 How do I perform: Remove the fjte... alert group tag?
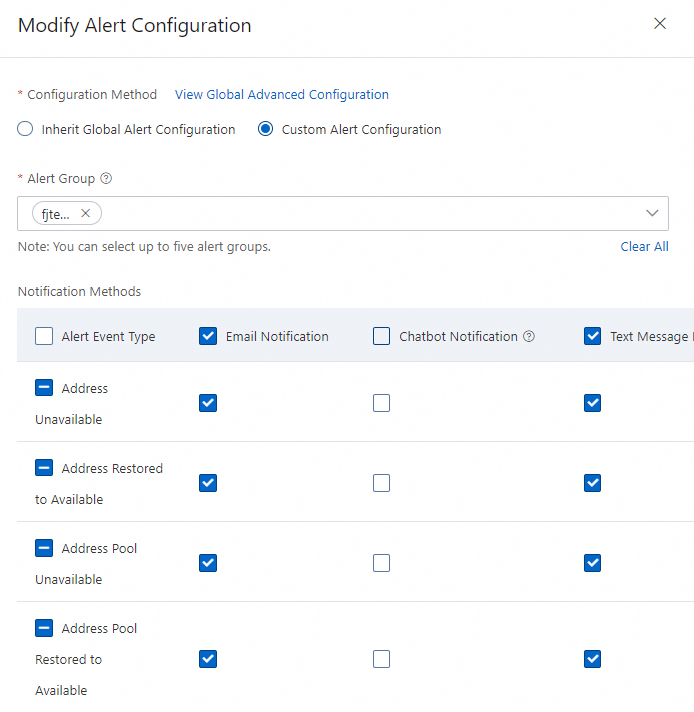point(85,213)
